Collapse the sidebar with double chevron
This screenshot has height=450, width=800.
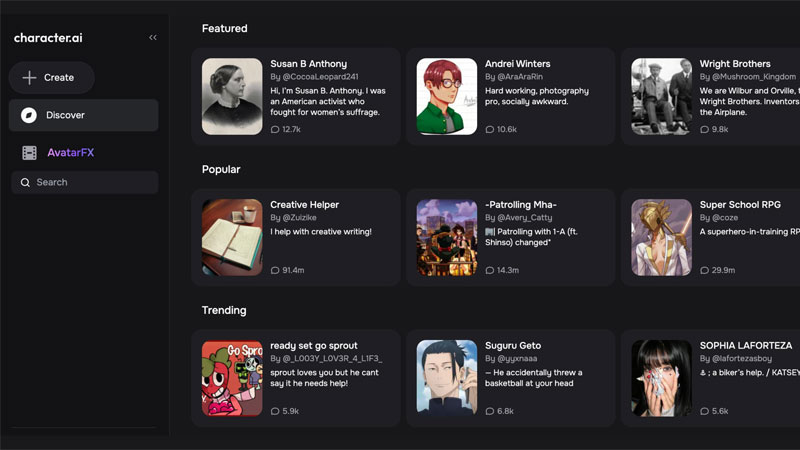tap(153, 38)
